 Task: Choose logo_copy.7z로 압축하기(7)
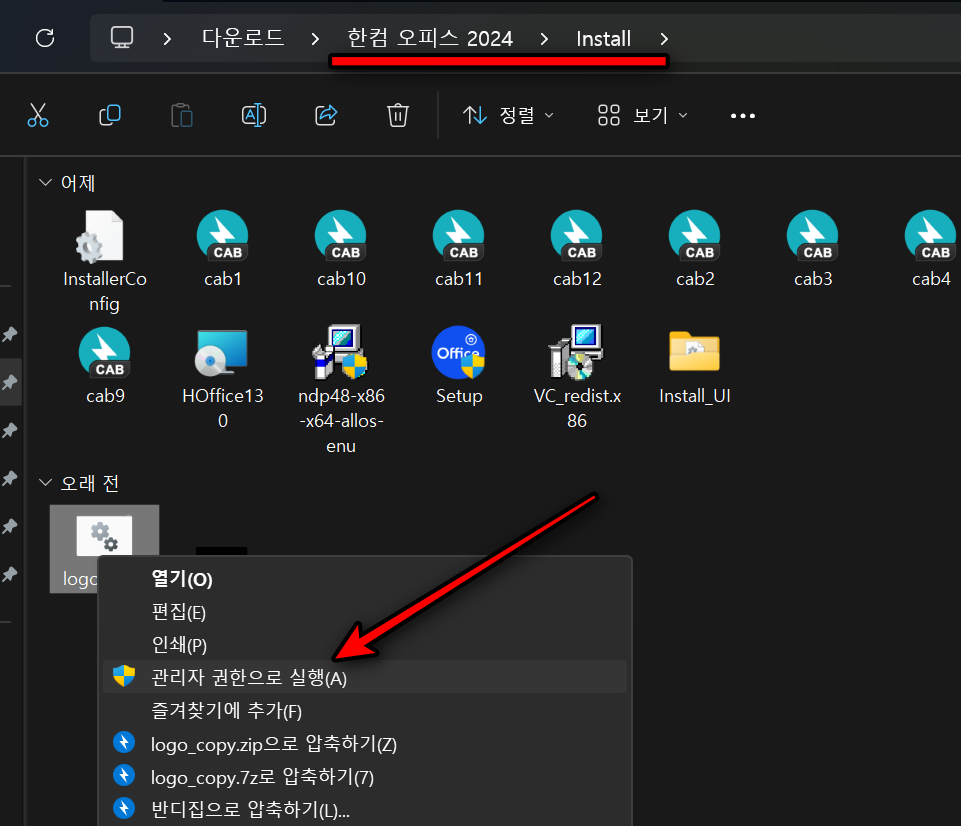[x=365, y=776]
